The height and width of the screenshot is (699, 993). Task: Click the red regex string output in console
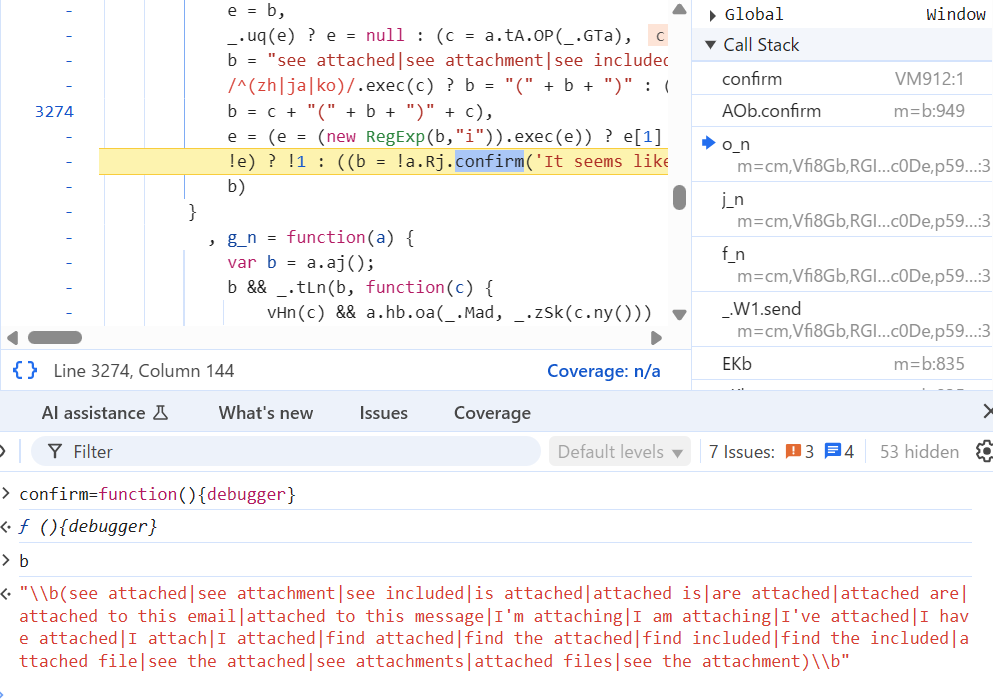[x=494, y=627]
